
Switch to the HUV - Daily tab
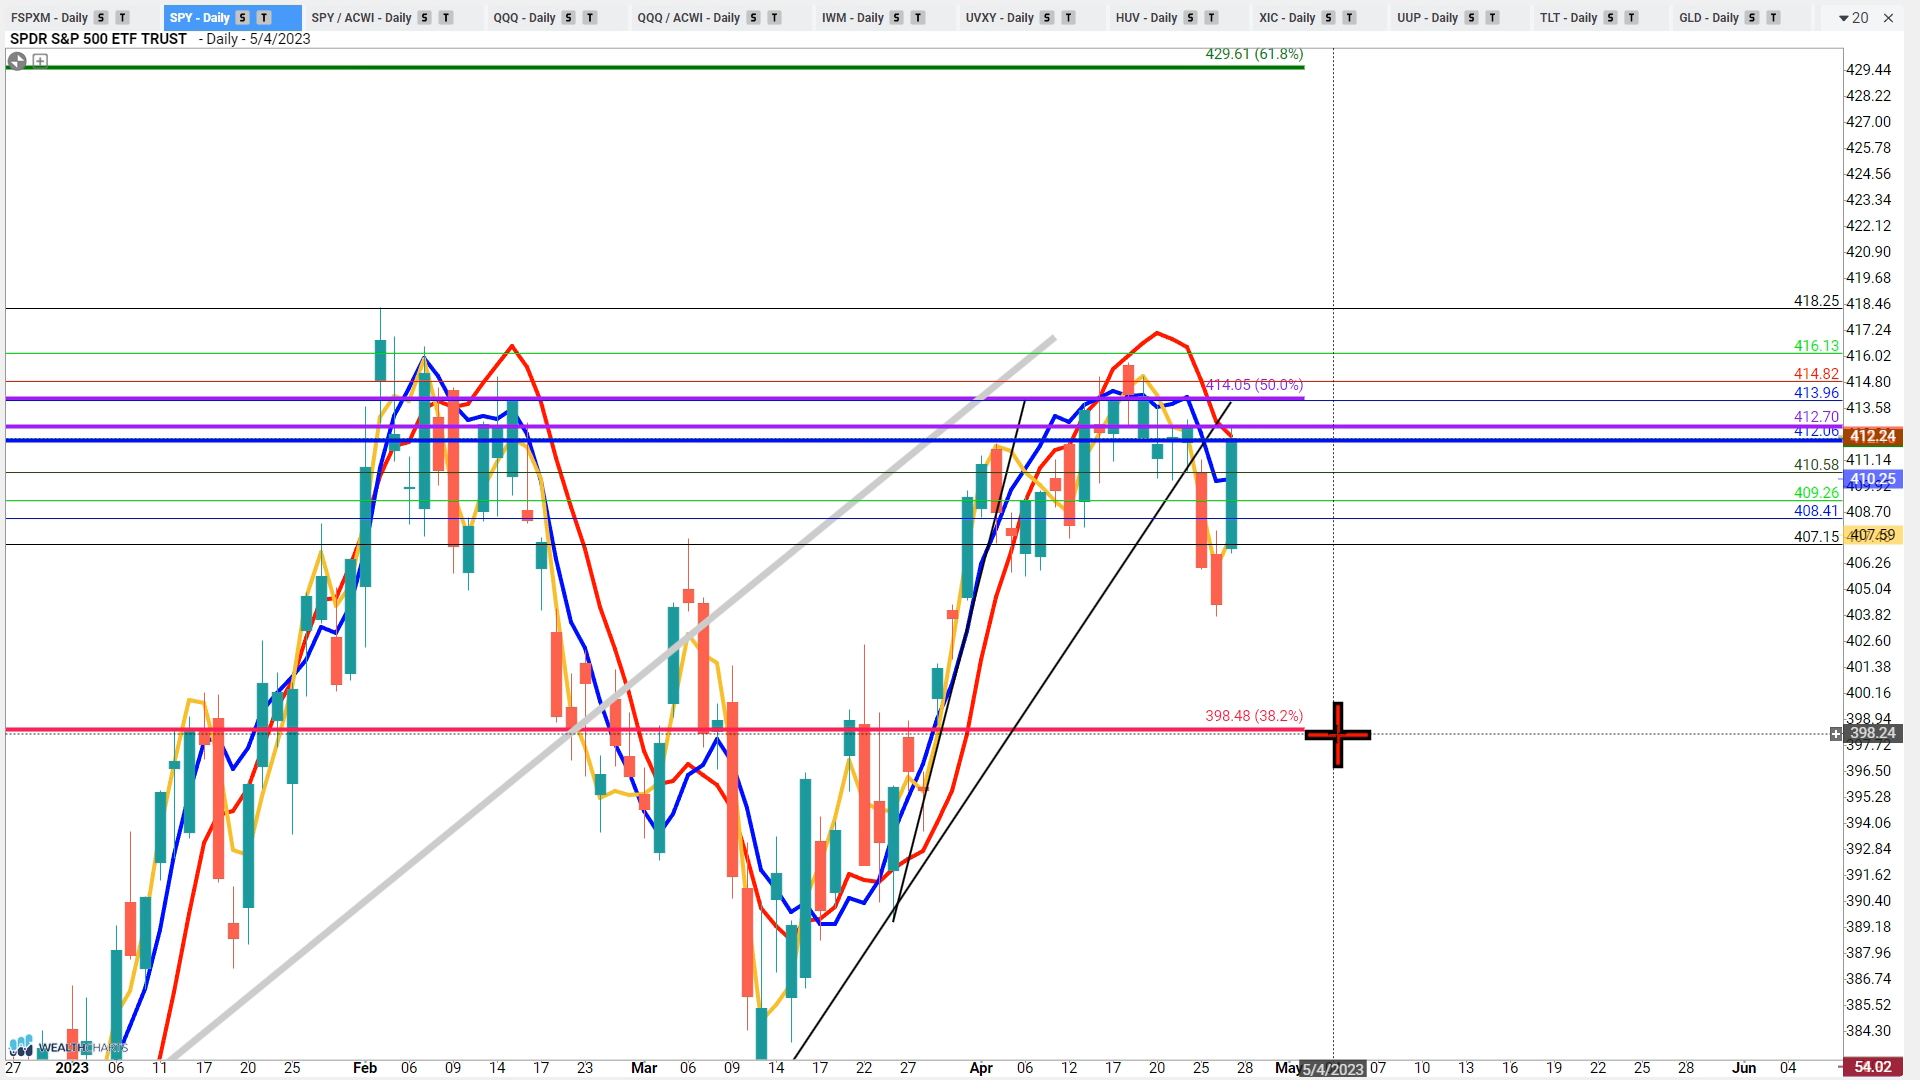pyautogui.click(x=1146, y=18)
